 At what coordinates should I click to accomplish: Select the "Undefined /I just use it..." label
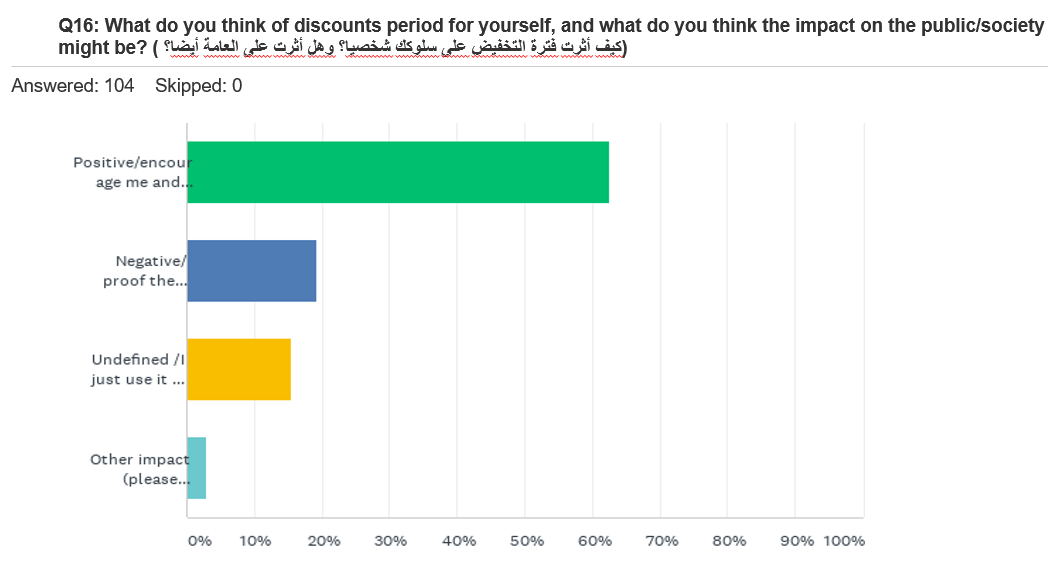click(x=138, y=369)
